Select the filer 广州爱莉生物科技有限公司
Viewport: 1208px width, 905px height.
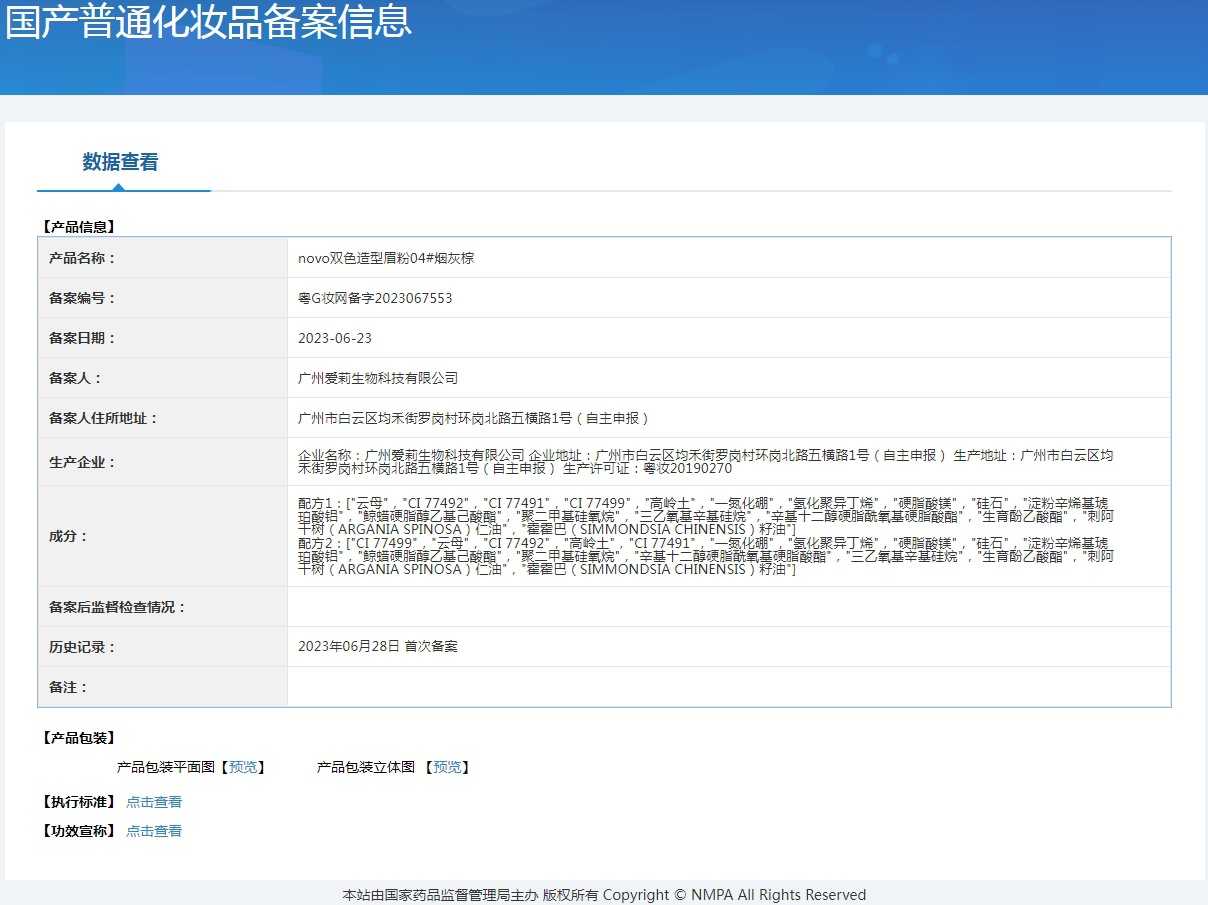tap(378, 378)
